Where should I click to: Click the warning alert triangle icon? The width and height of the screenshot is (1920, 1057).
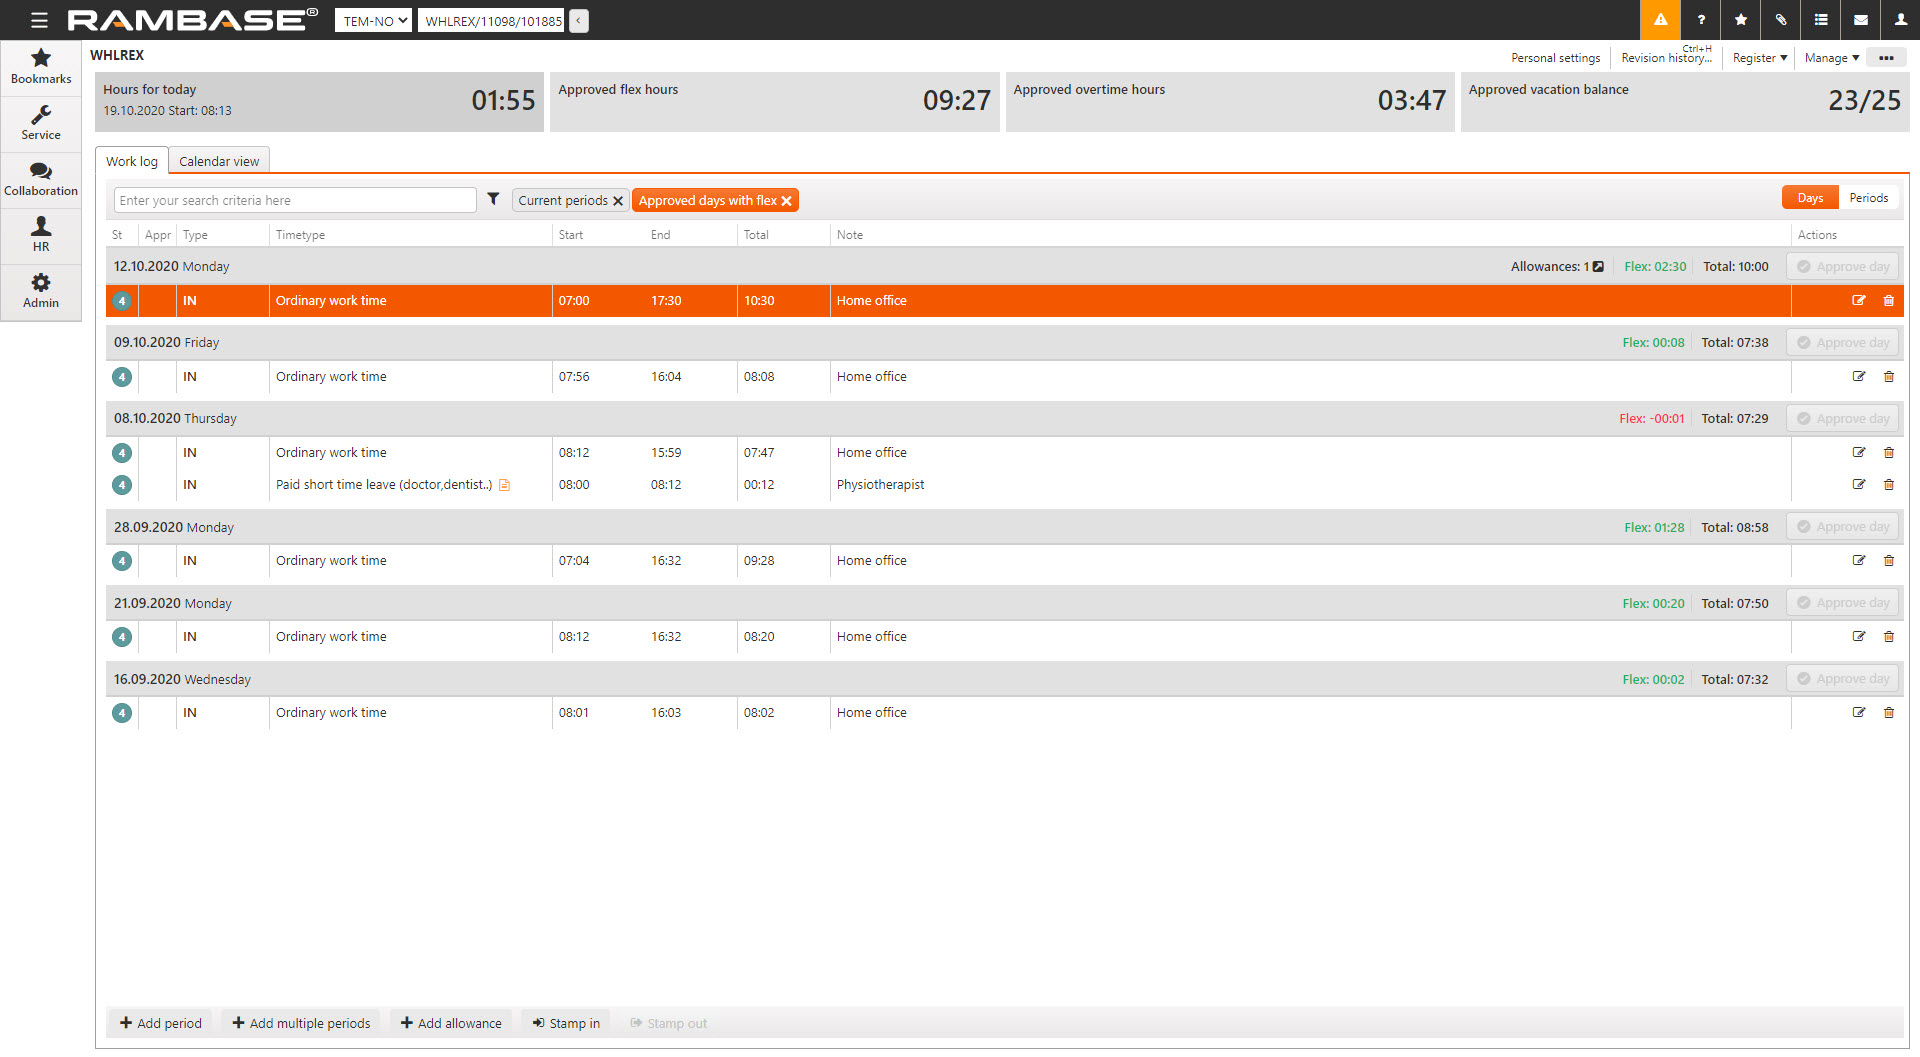[1660, 20]
